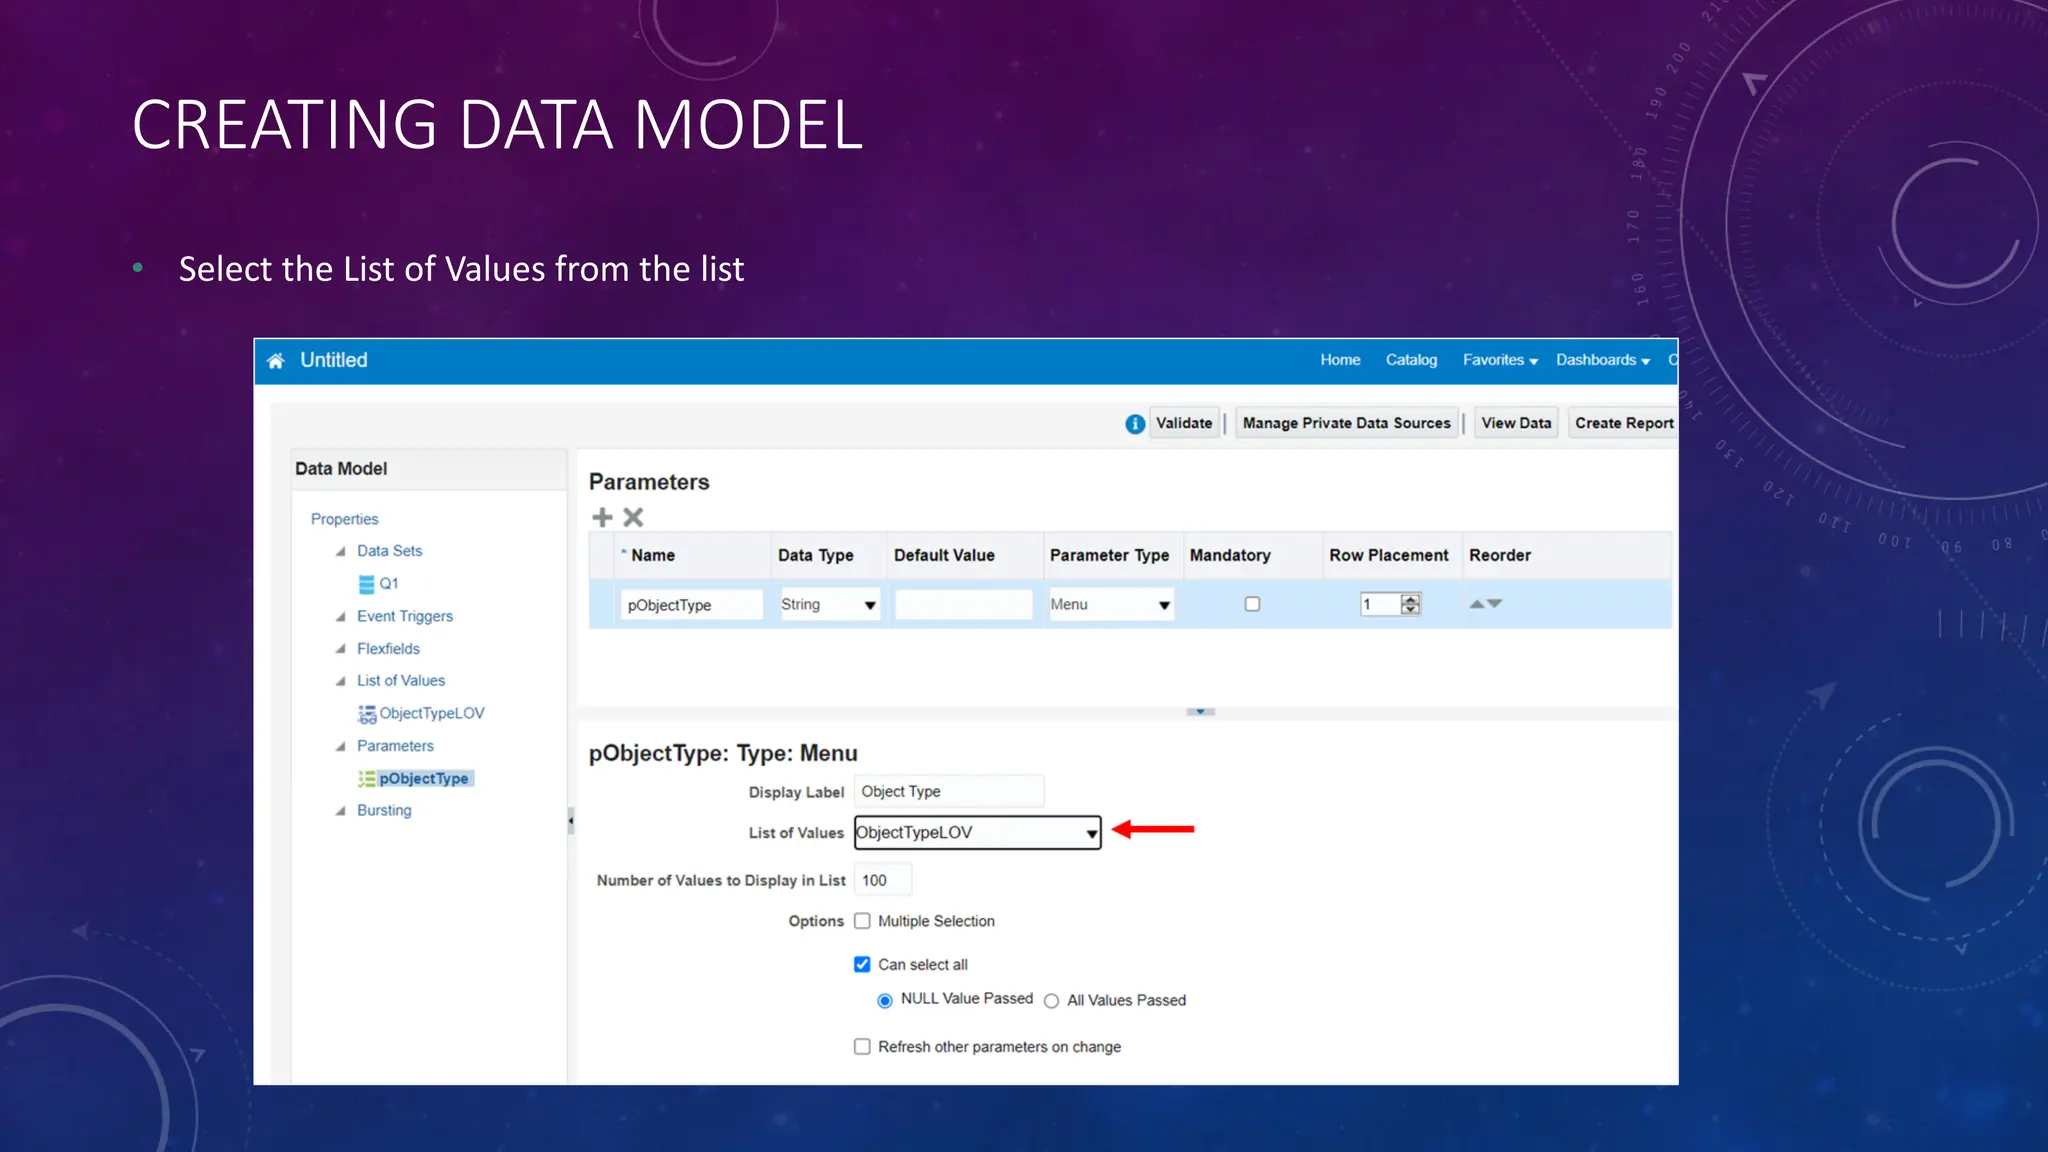This screenshot has width=2048, height=1152.
Task: Check the Mandatory checkbox
Action: (1252, 604)
